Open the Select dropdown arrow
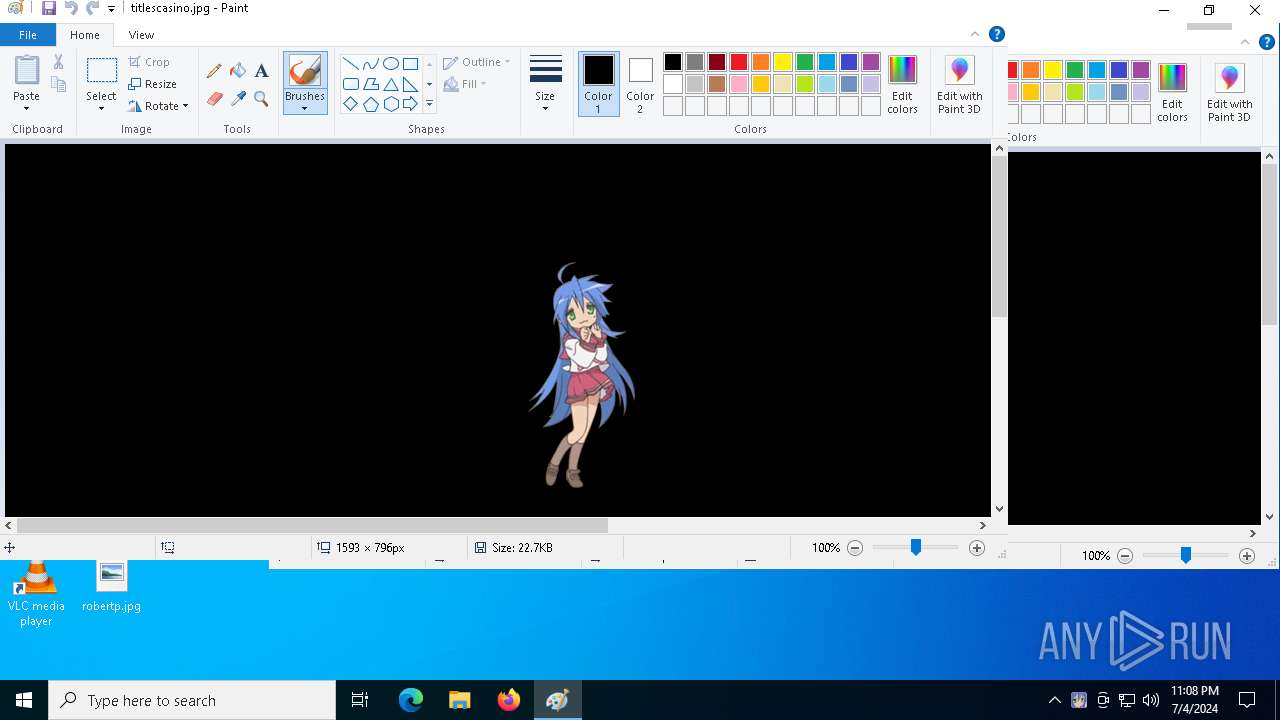1280x720 pixels. coord(101,108)
